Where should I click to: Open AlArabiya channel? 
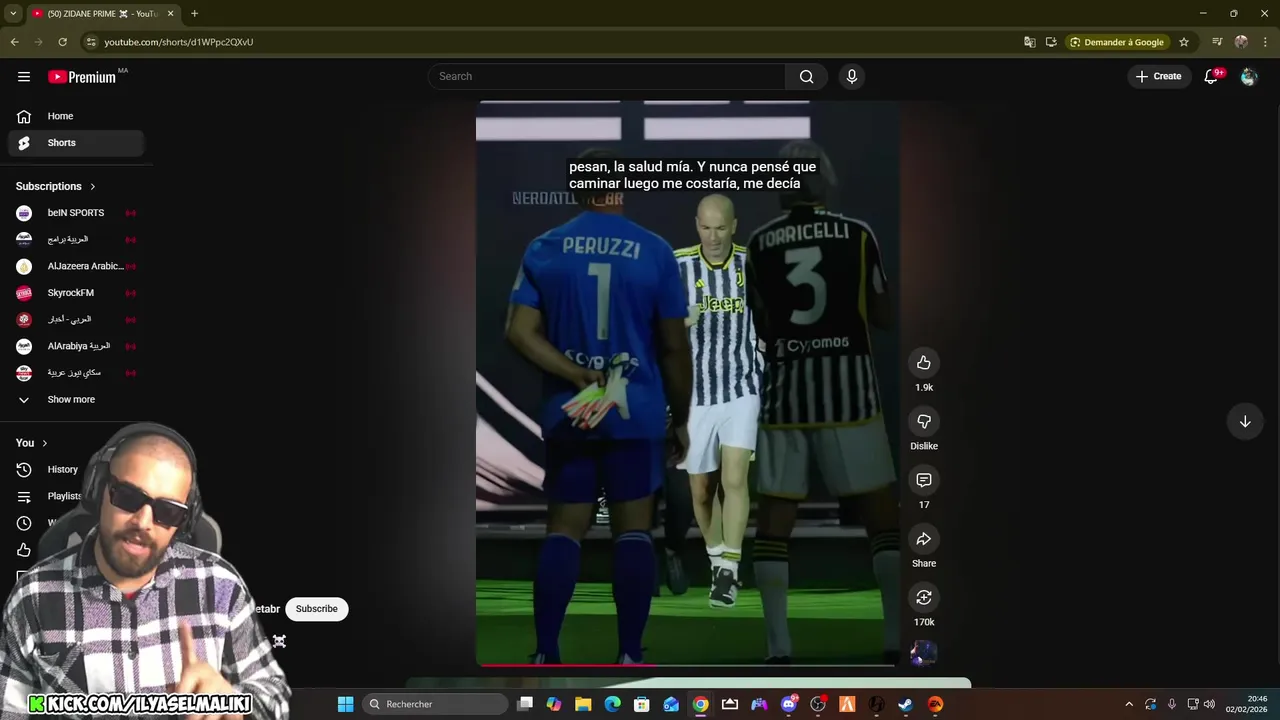pyautogui.click(x=76, y=346)
